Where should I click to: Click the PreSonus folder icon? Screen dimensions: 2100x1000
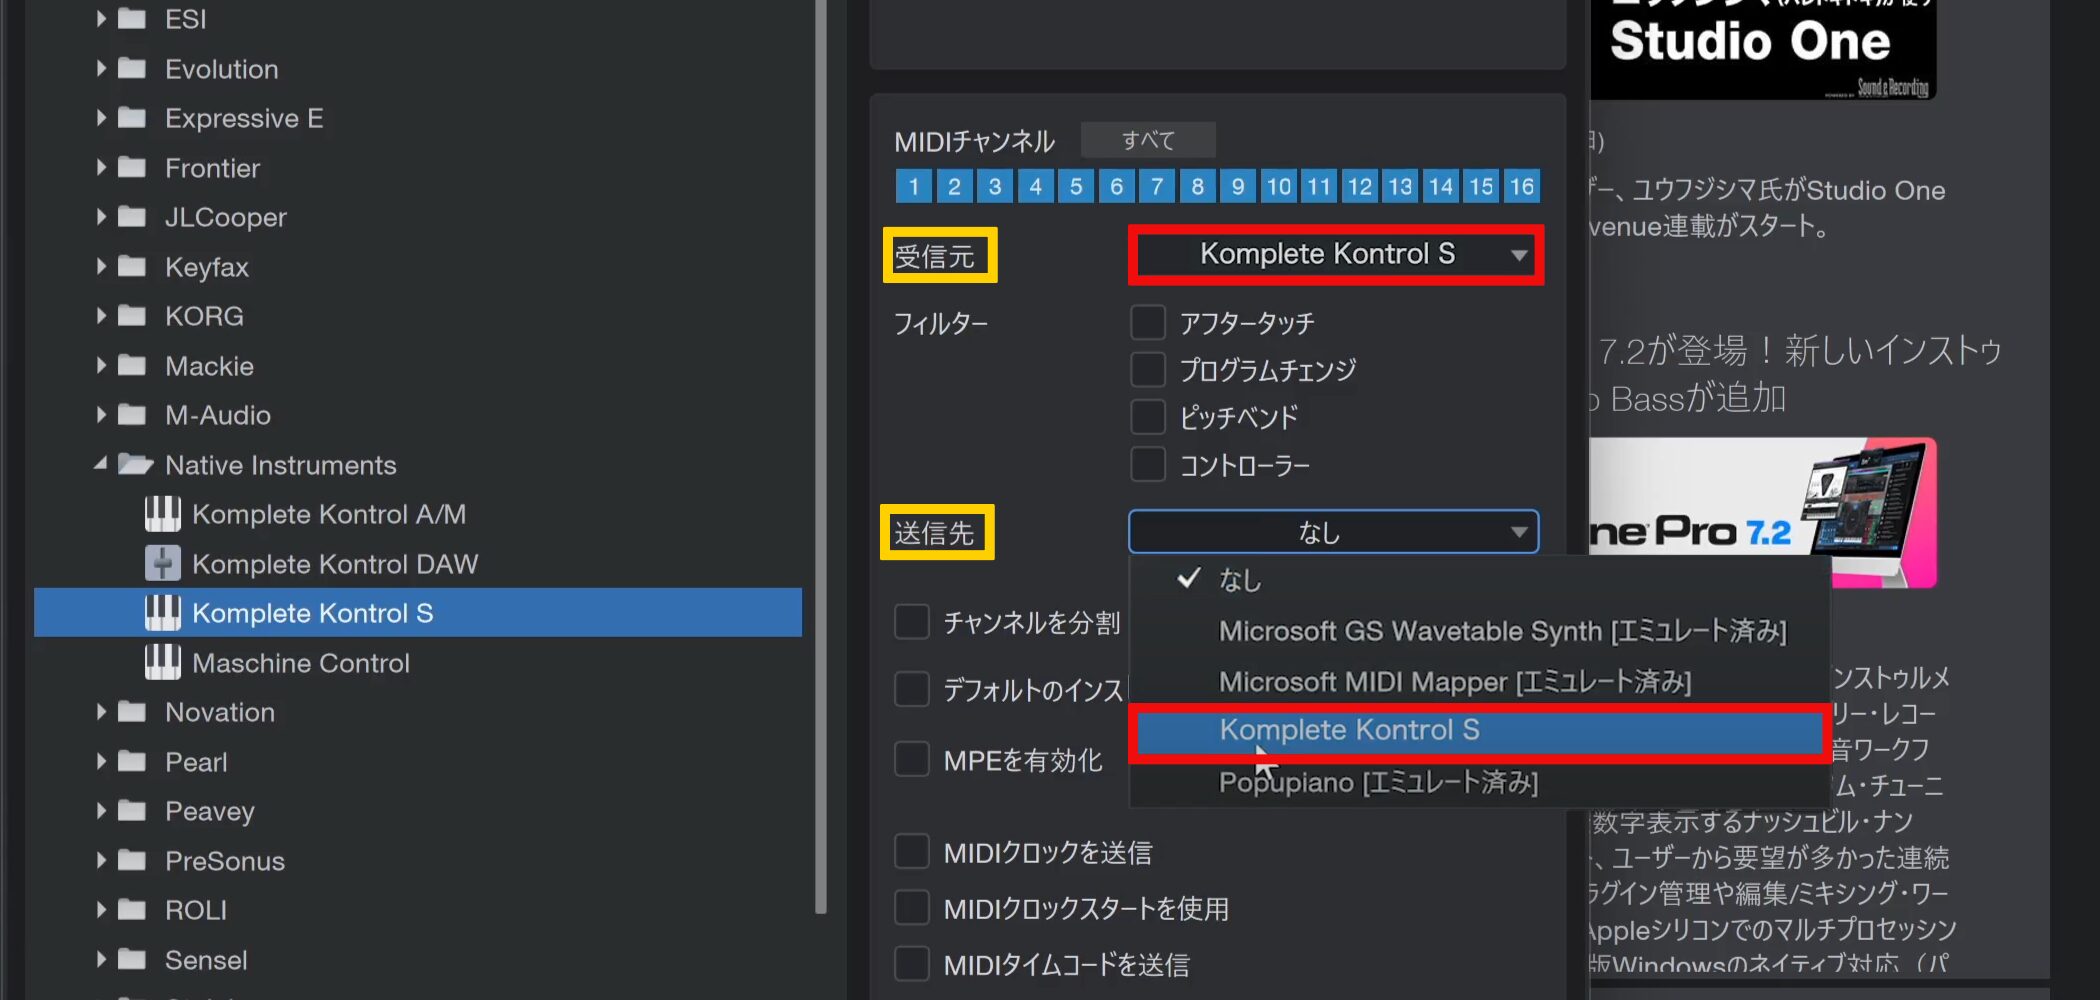(132, 860)
